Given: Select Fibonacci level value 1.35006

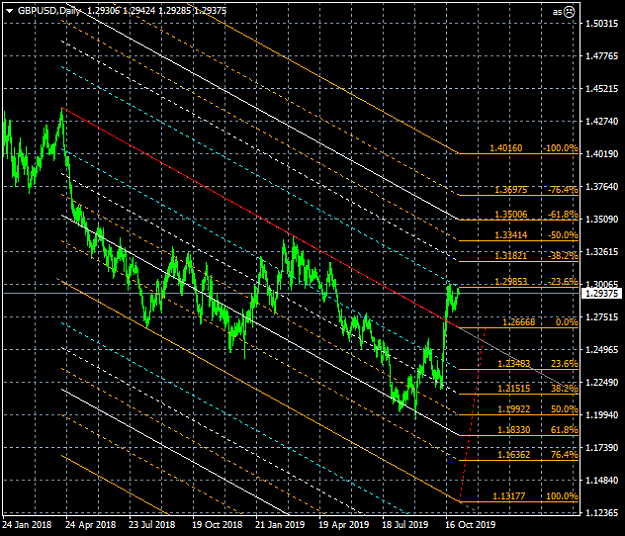Looking at the screenshot, I should (511, 215).
